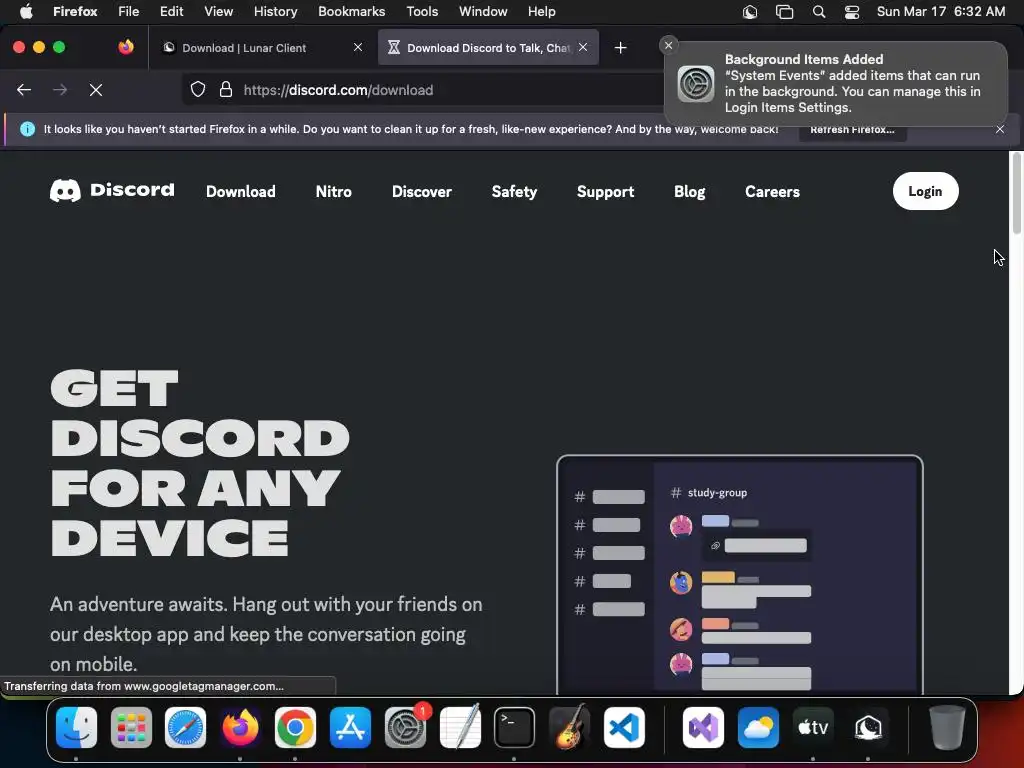Click Firefox in the dock
1024x768 pixels.
tap(240, 728)
